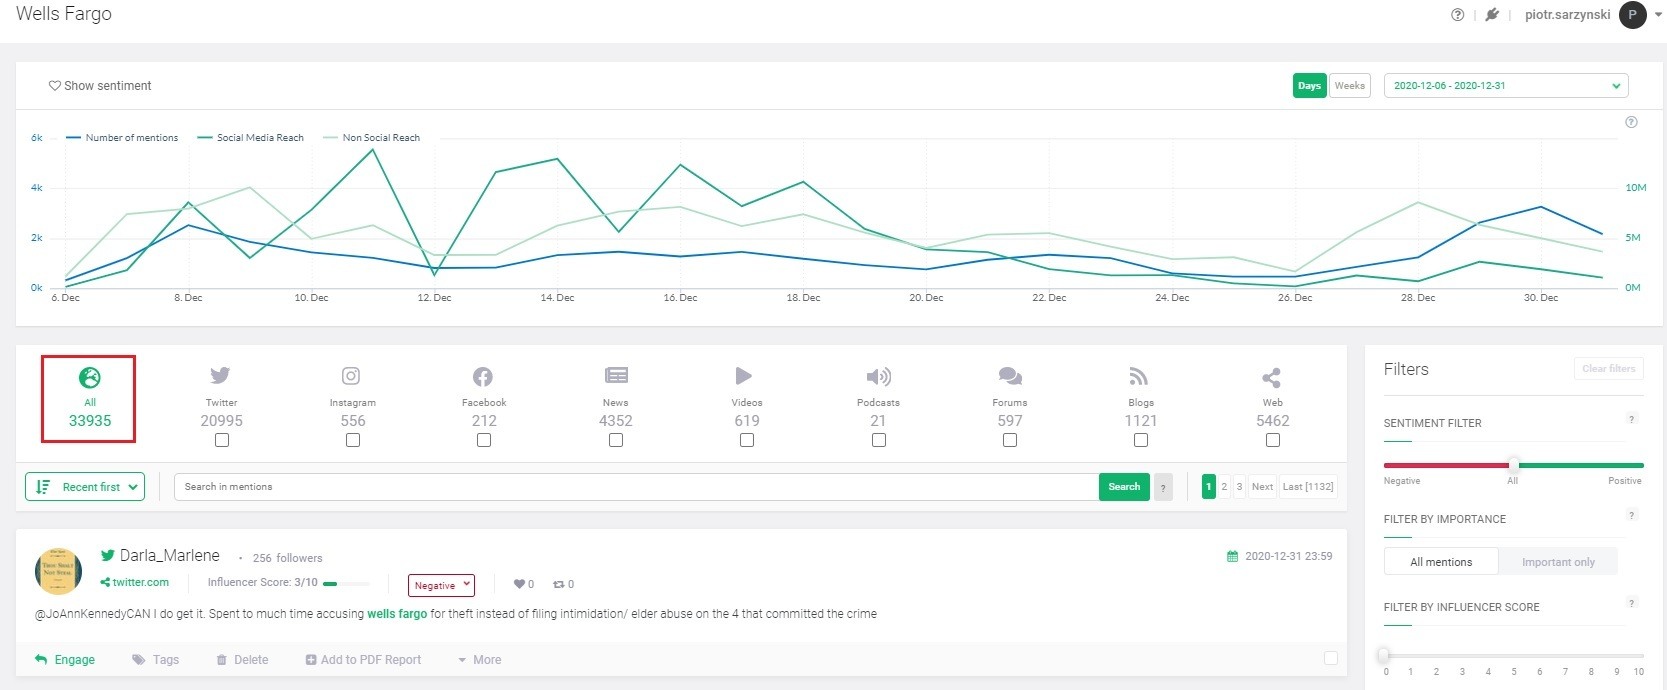This screenshot has width=1667, height=690.
Task: Select Important only tab
Action: tap(1558, 562)
